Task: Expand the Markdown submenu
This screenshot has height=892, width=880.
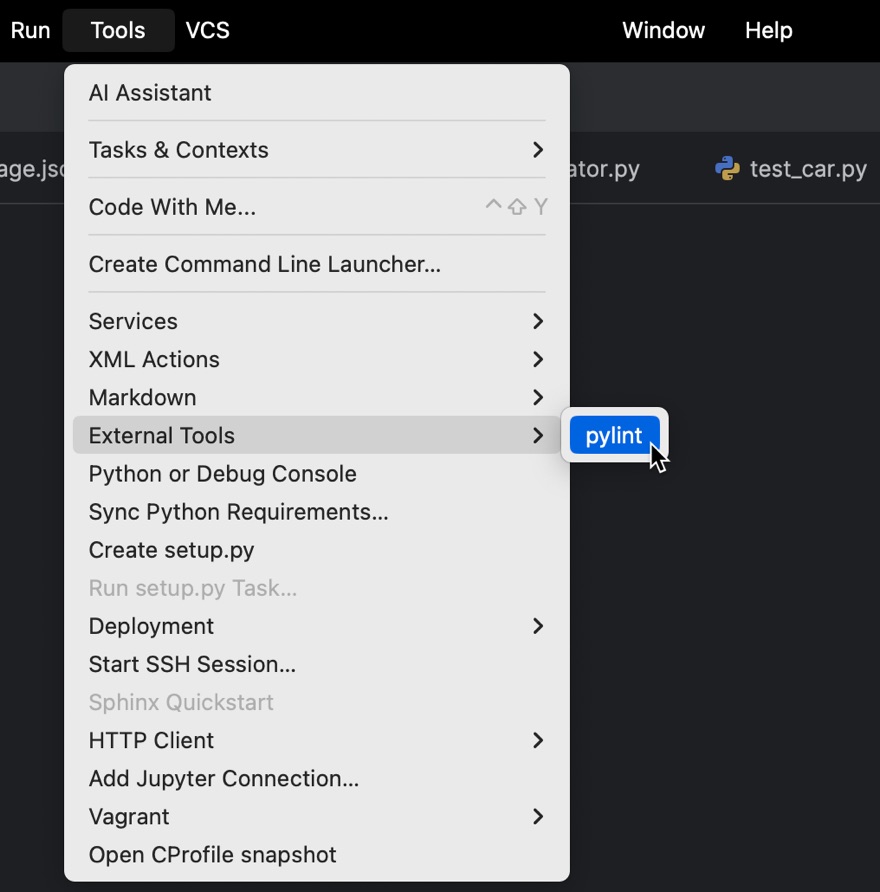Action: point(142,397)
